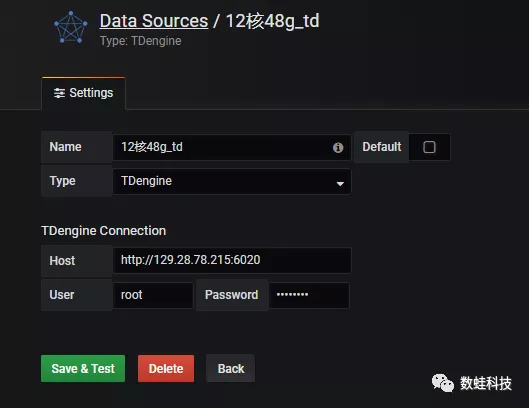The width and height of the screenshot is (529, 408).
Task: Click the User field containing root
Action: tap(153, 295)
